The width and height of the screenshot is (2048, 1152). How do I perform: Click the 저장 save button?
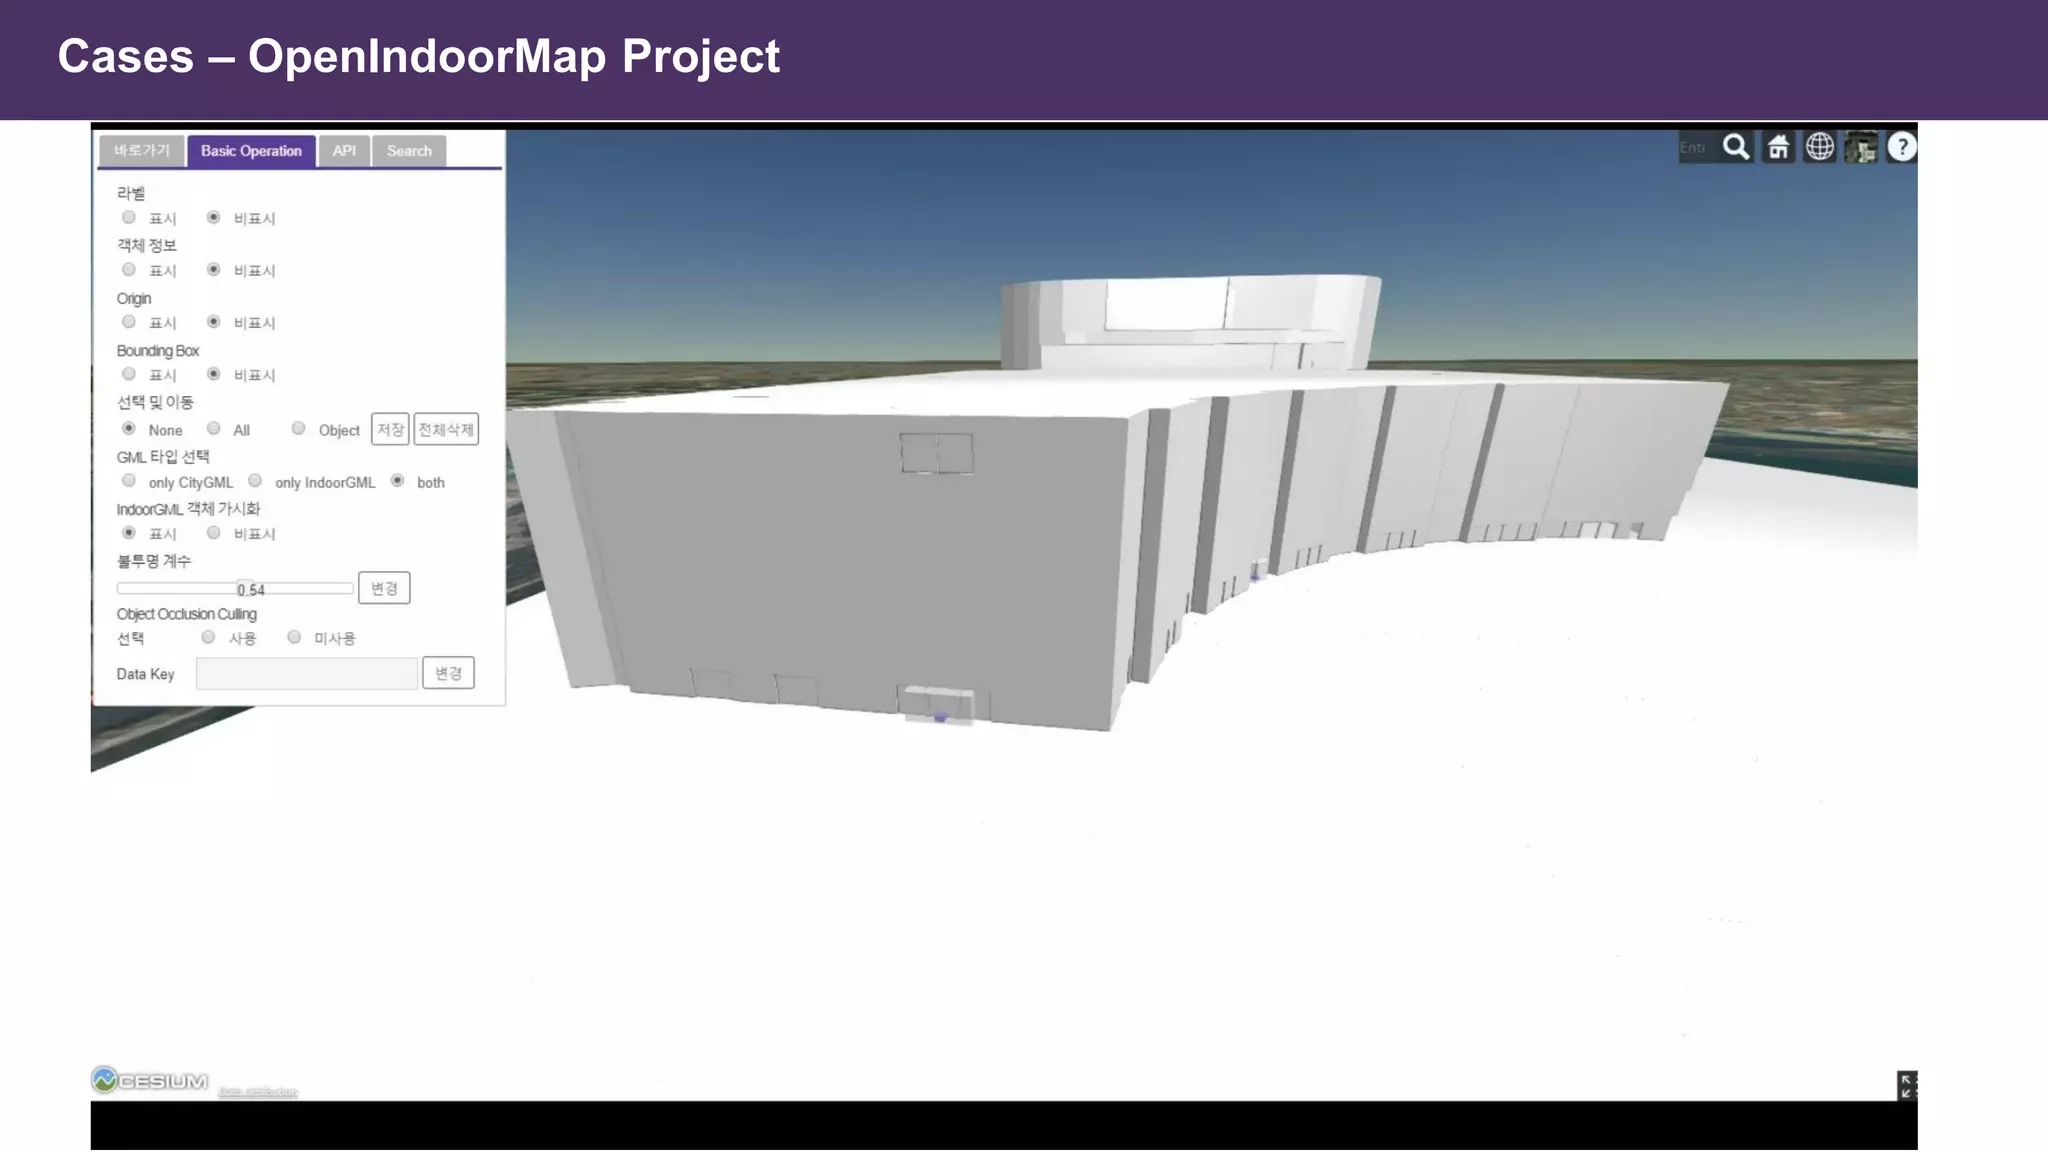click(x=390, y=429)
